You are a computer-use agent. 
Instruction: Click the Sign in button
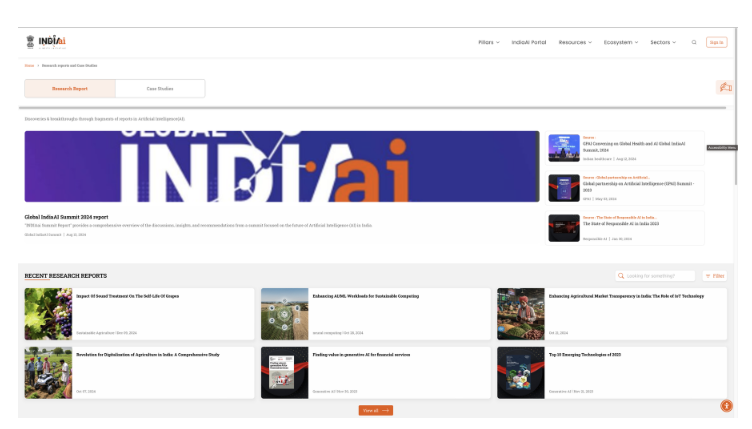(716, 42)
